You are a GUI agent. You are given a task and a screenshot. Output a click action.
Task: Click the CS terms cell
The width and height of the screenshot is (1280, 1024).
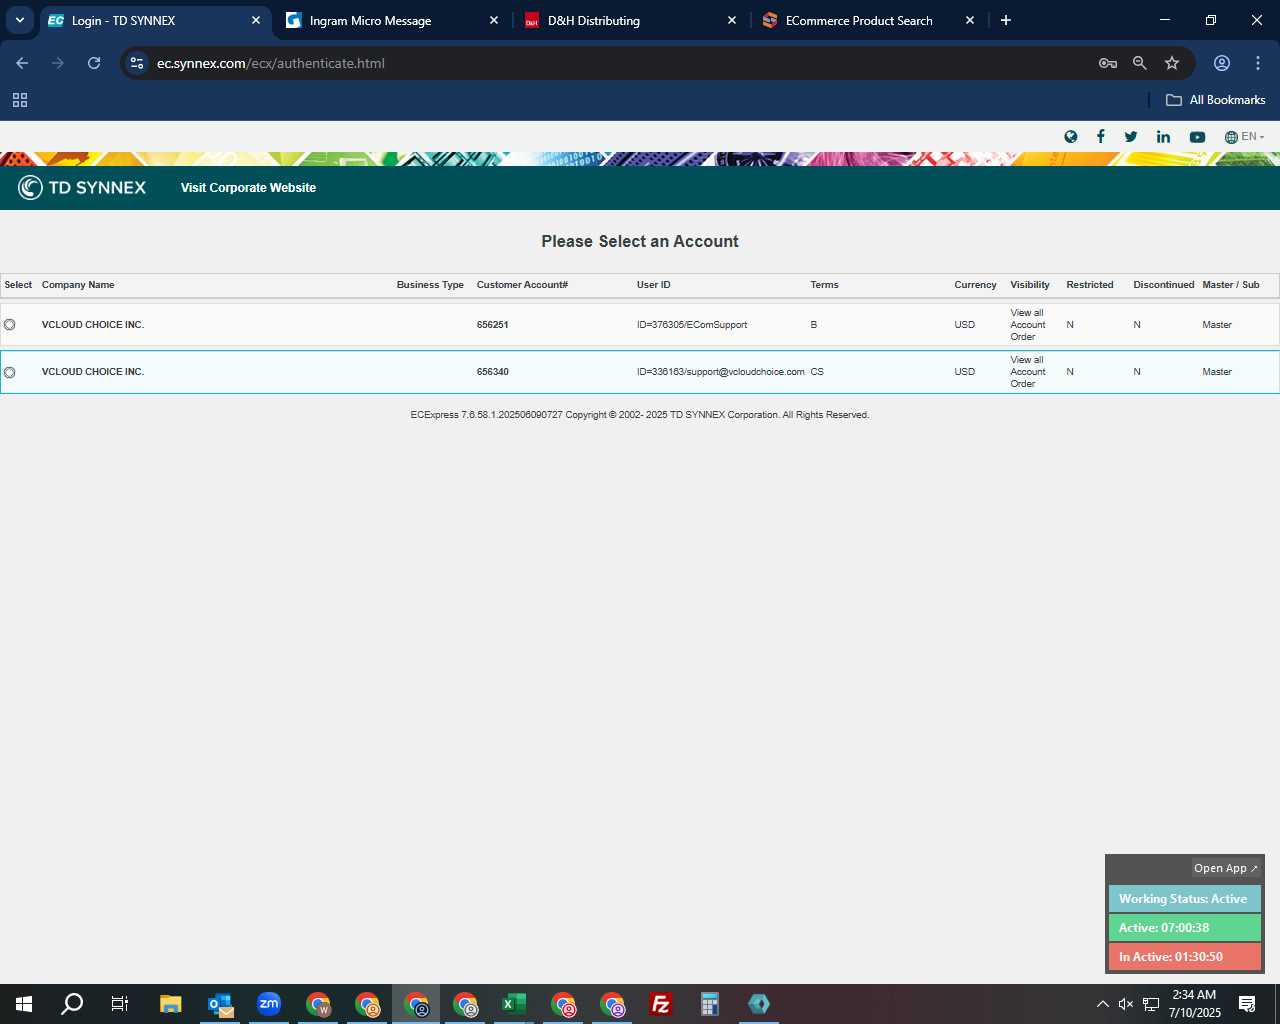(817, 372)
